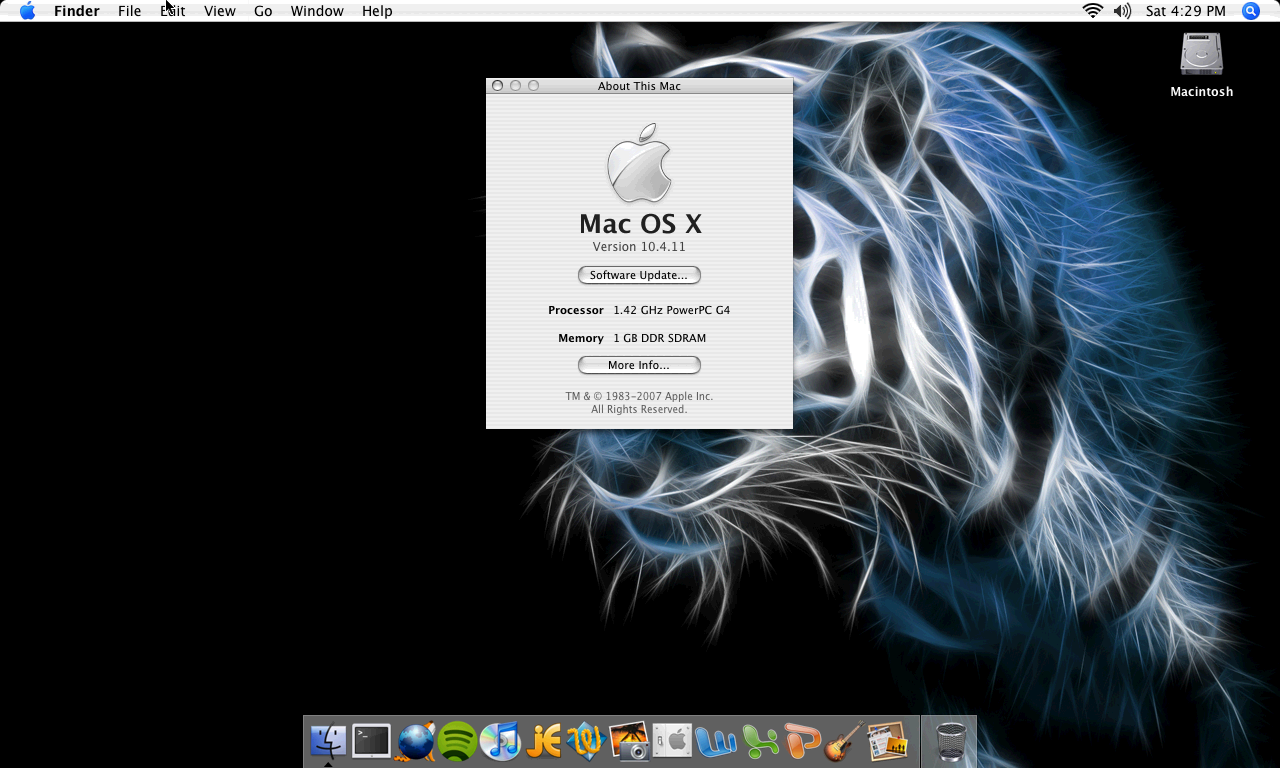Open Finder from the dock
1280x768 pixels.
328,741
